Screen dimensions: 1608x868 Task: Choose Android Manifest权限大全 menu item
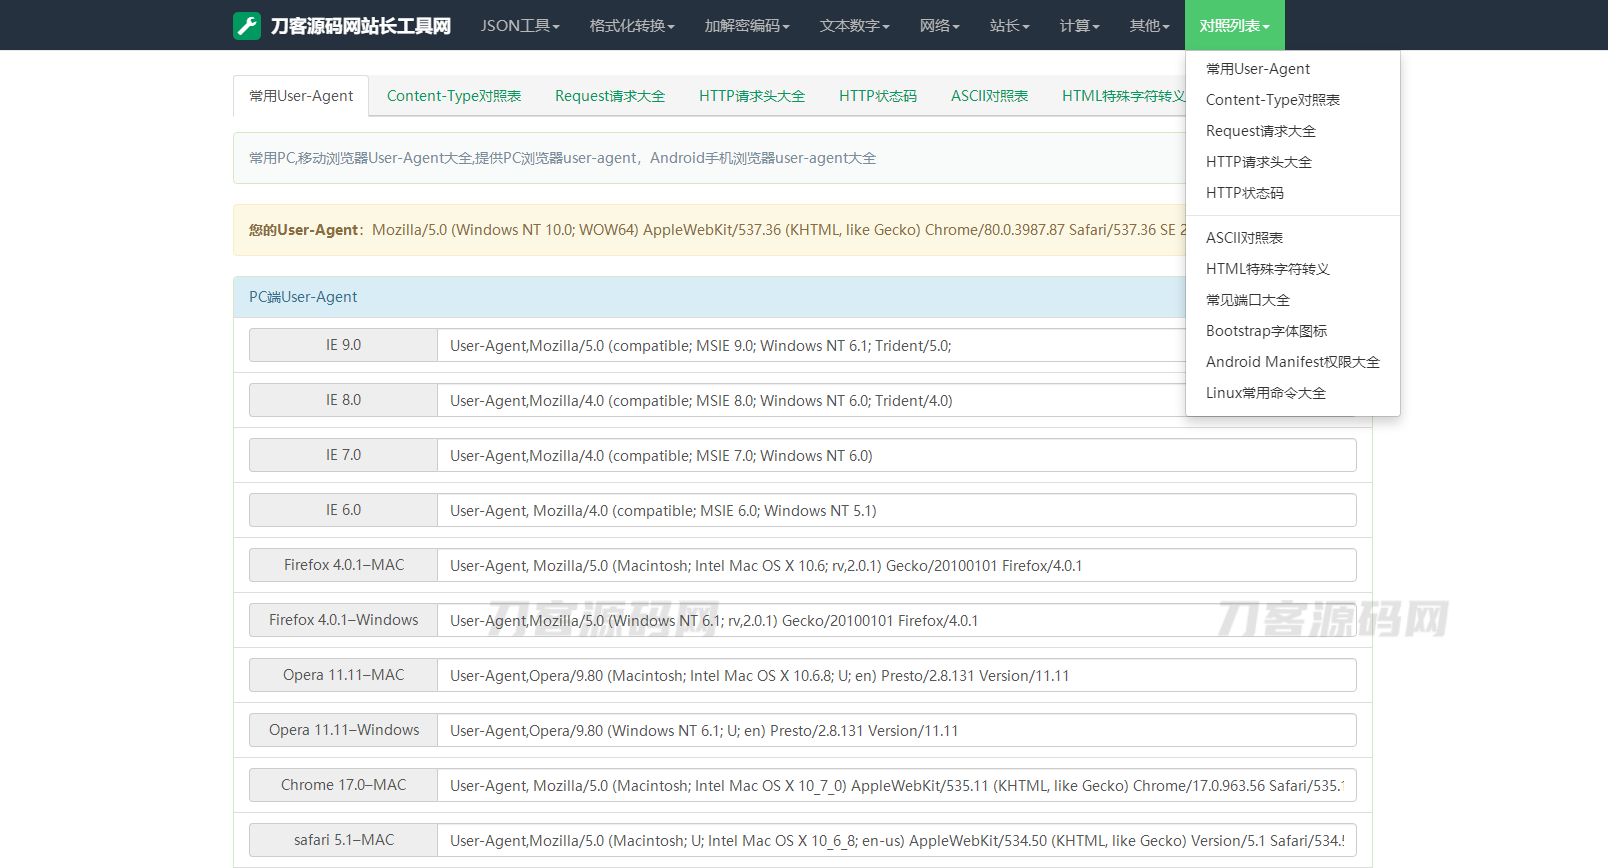(1292, 362)
